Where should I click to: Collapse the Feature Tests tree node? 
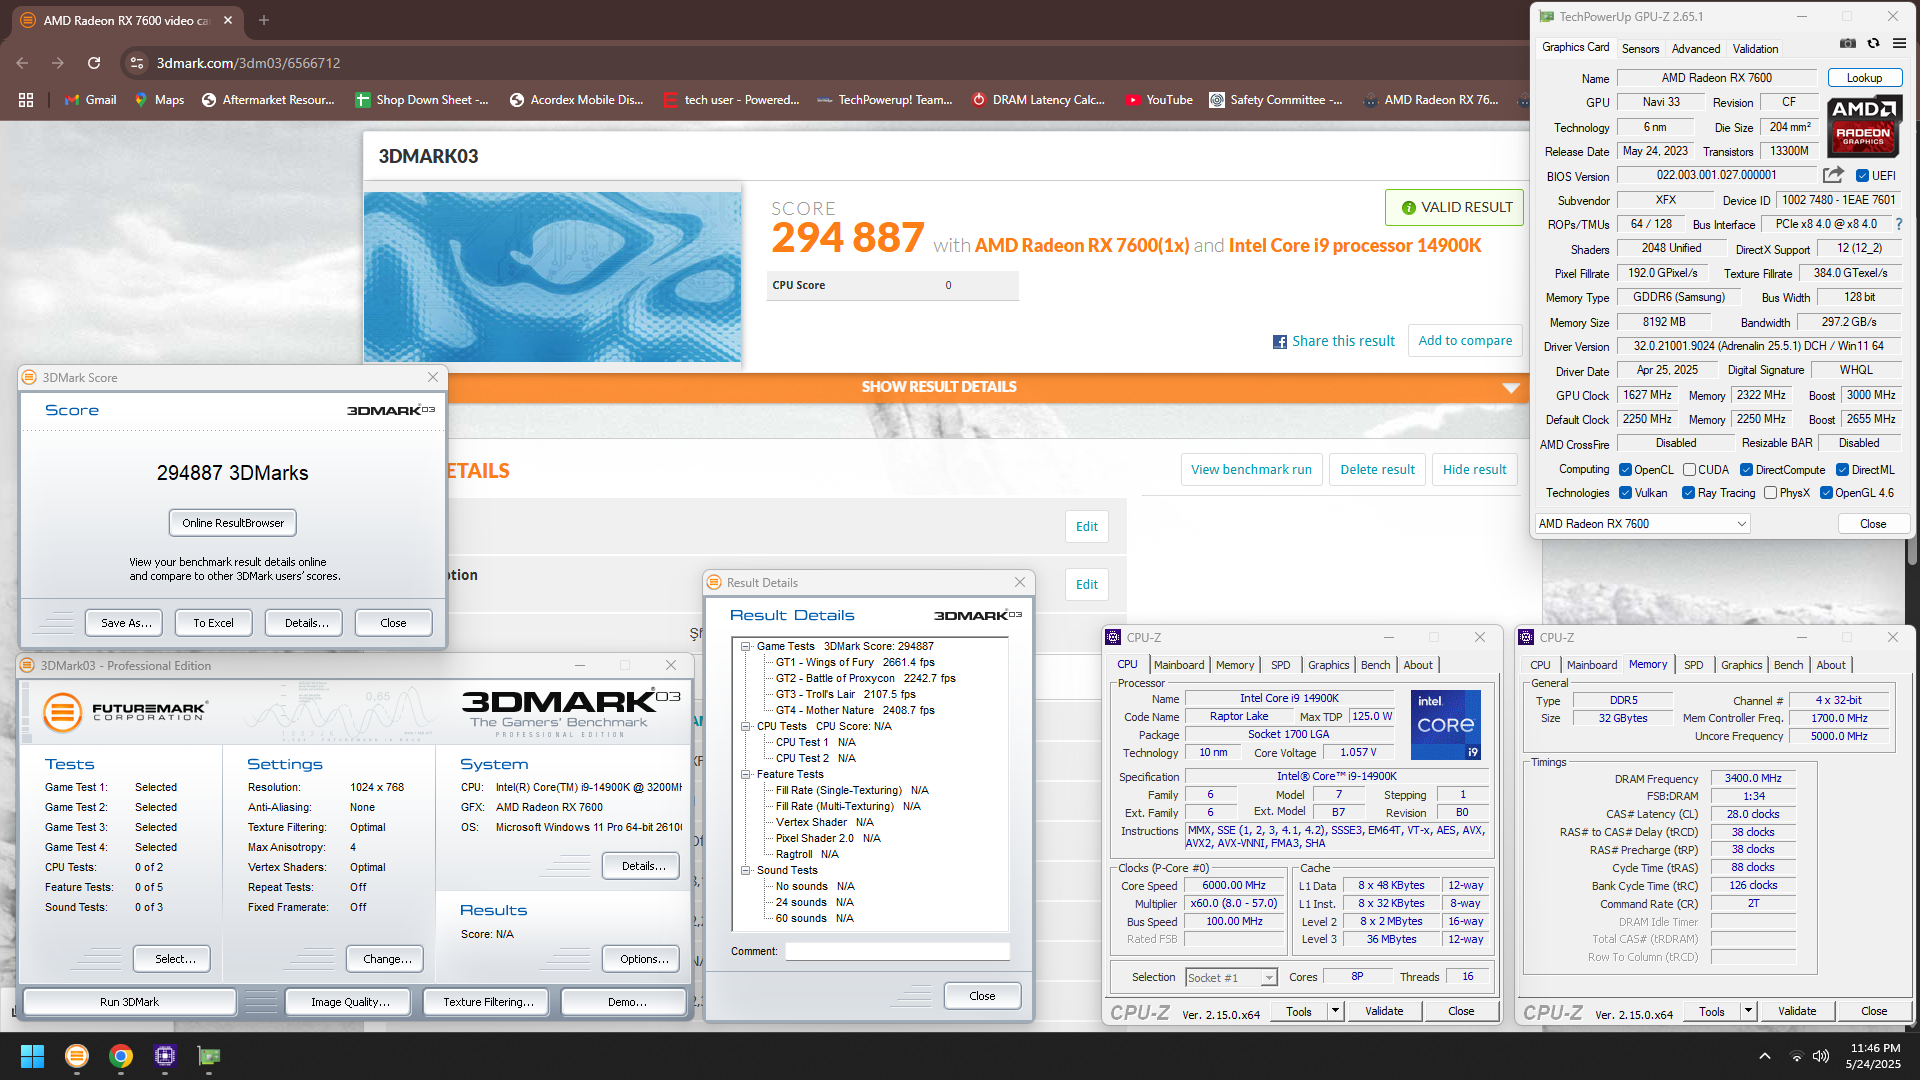click(x=746, y=775)
